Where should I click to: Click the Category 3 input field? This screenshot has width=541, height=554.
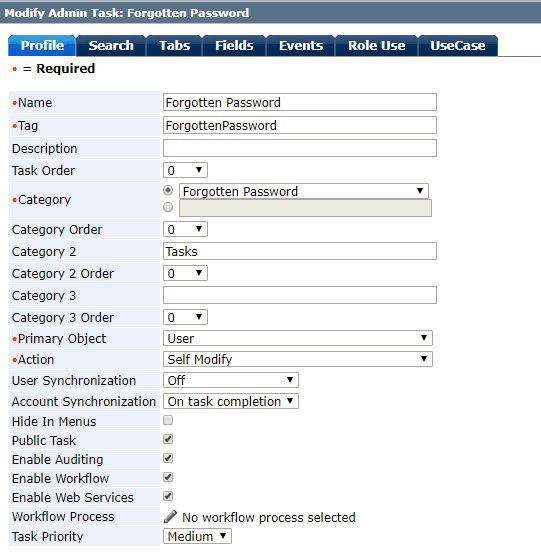(x=300, y=295)
